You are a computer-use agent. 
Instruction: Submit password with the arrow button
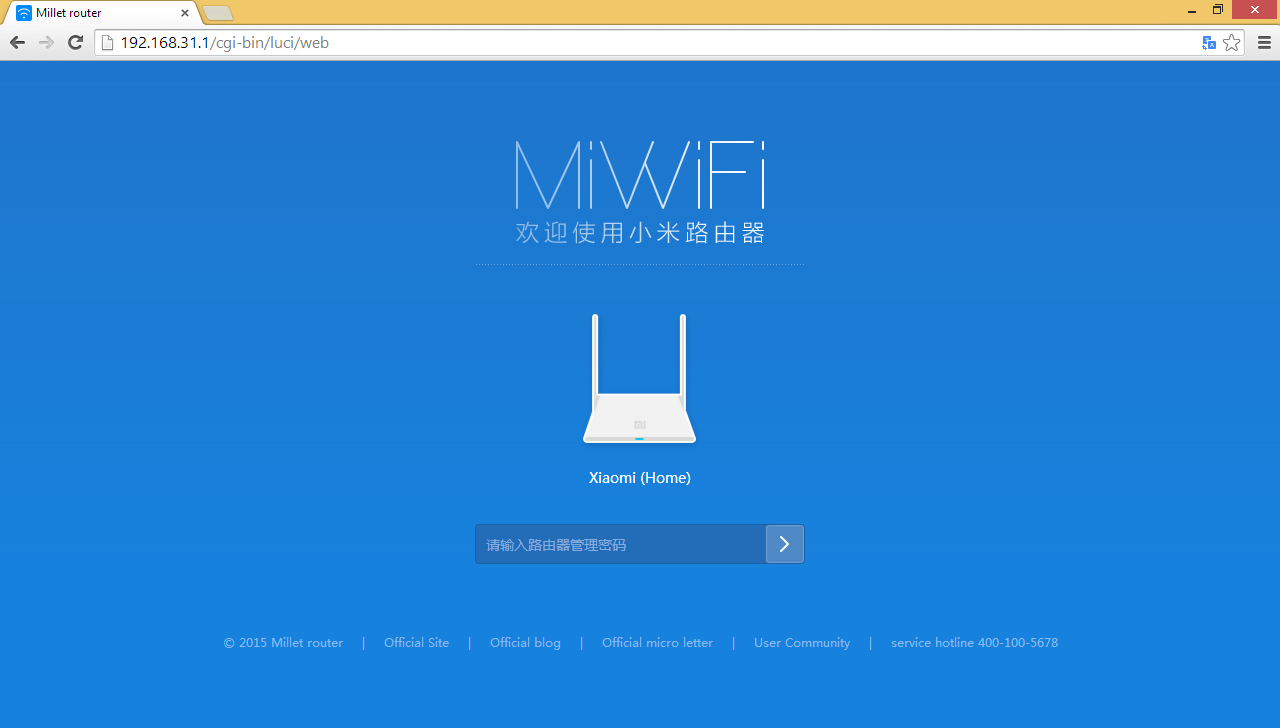(x=785, y=544)
